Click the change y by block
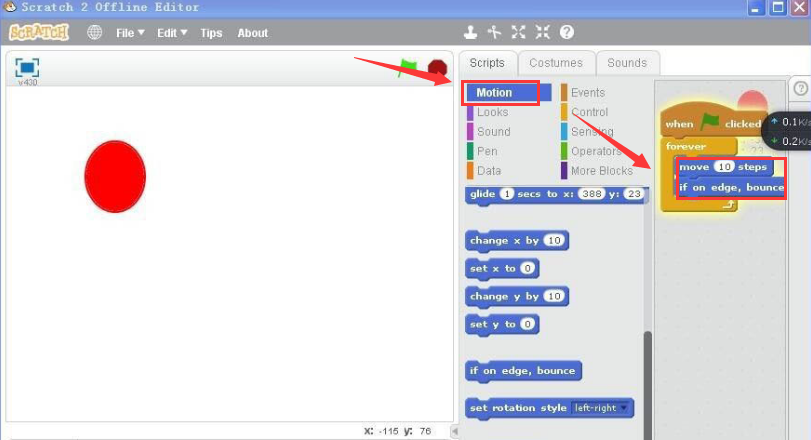The height and width of the screenshot is (440, 811). [x=517, y=297]
